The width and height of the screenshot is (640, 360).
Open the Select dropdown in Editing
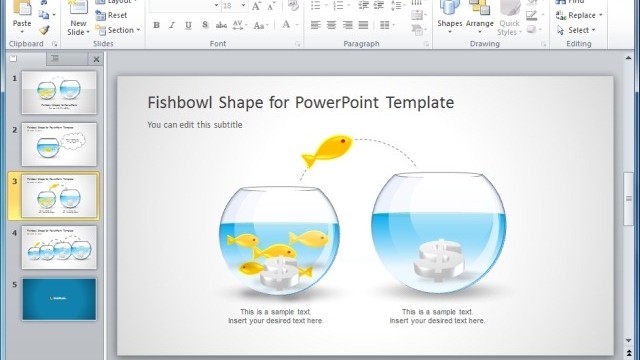pos(593,30)
